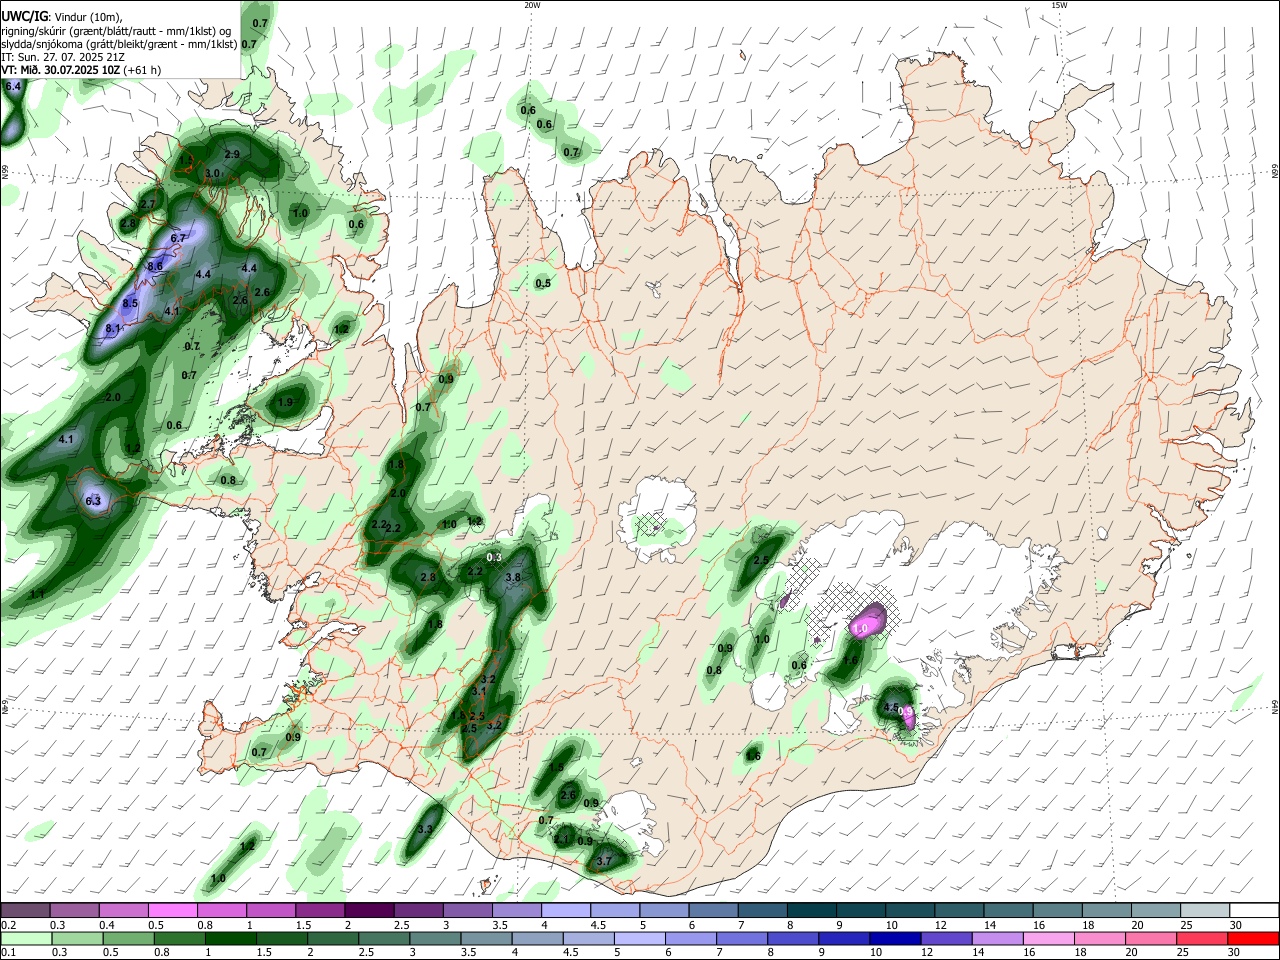Click the 8.1 precipitation value on the map
1280x960 pixels.
[112, 329]
